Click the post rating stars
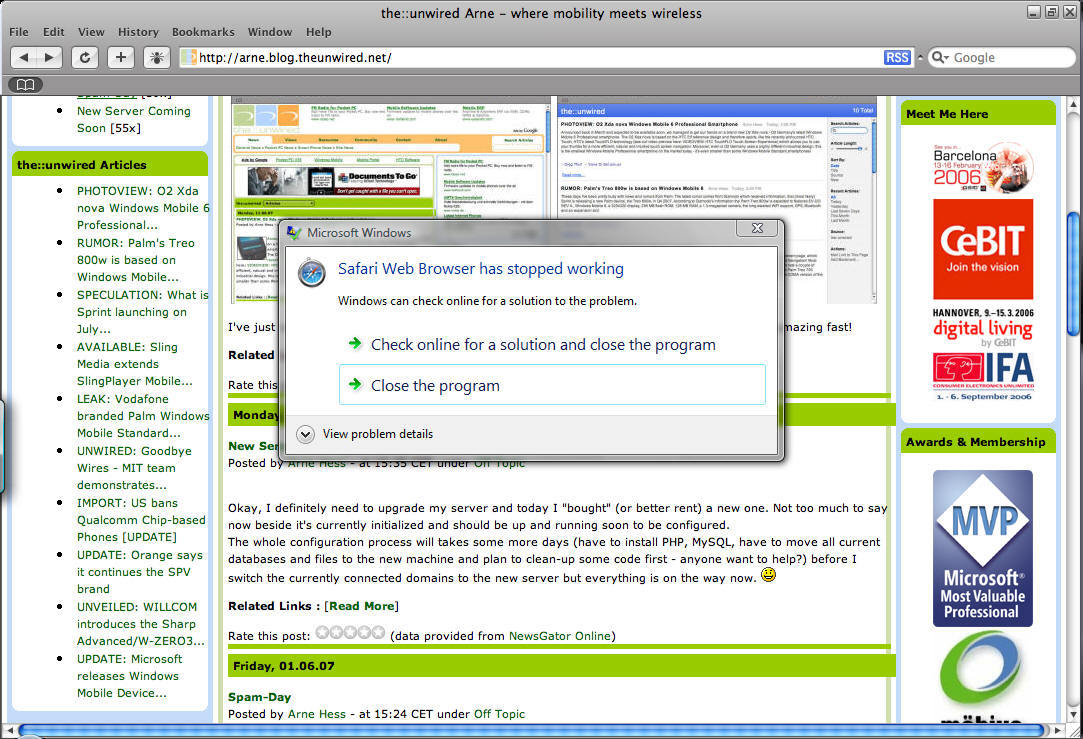 [x=350, y=633]
